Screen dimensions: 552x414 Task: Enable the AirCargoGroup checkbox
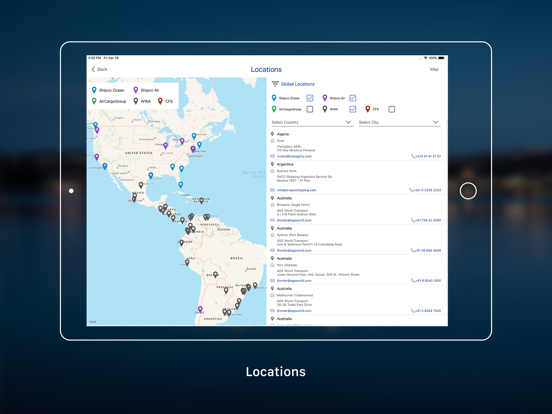coord(309,109)
